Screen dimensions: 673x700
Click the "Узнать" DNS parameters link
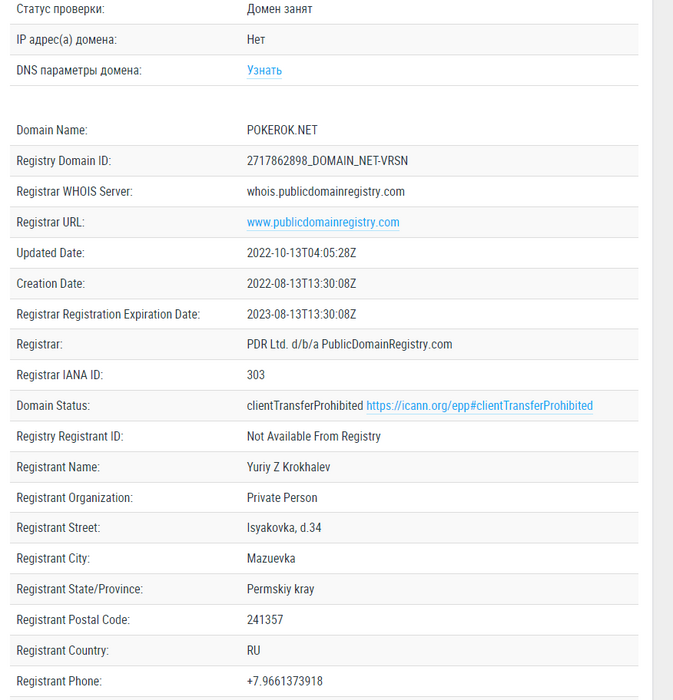(264, 71)
